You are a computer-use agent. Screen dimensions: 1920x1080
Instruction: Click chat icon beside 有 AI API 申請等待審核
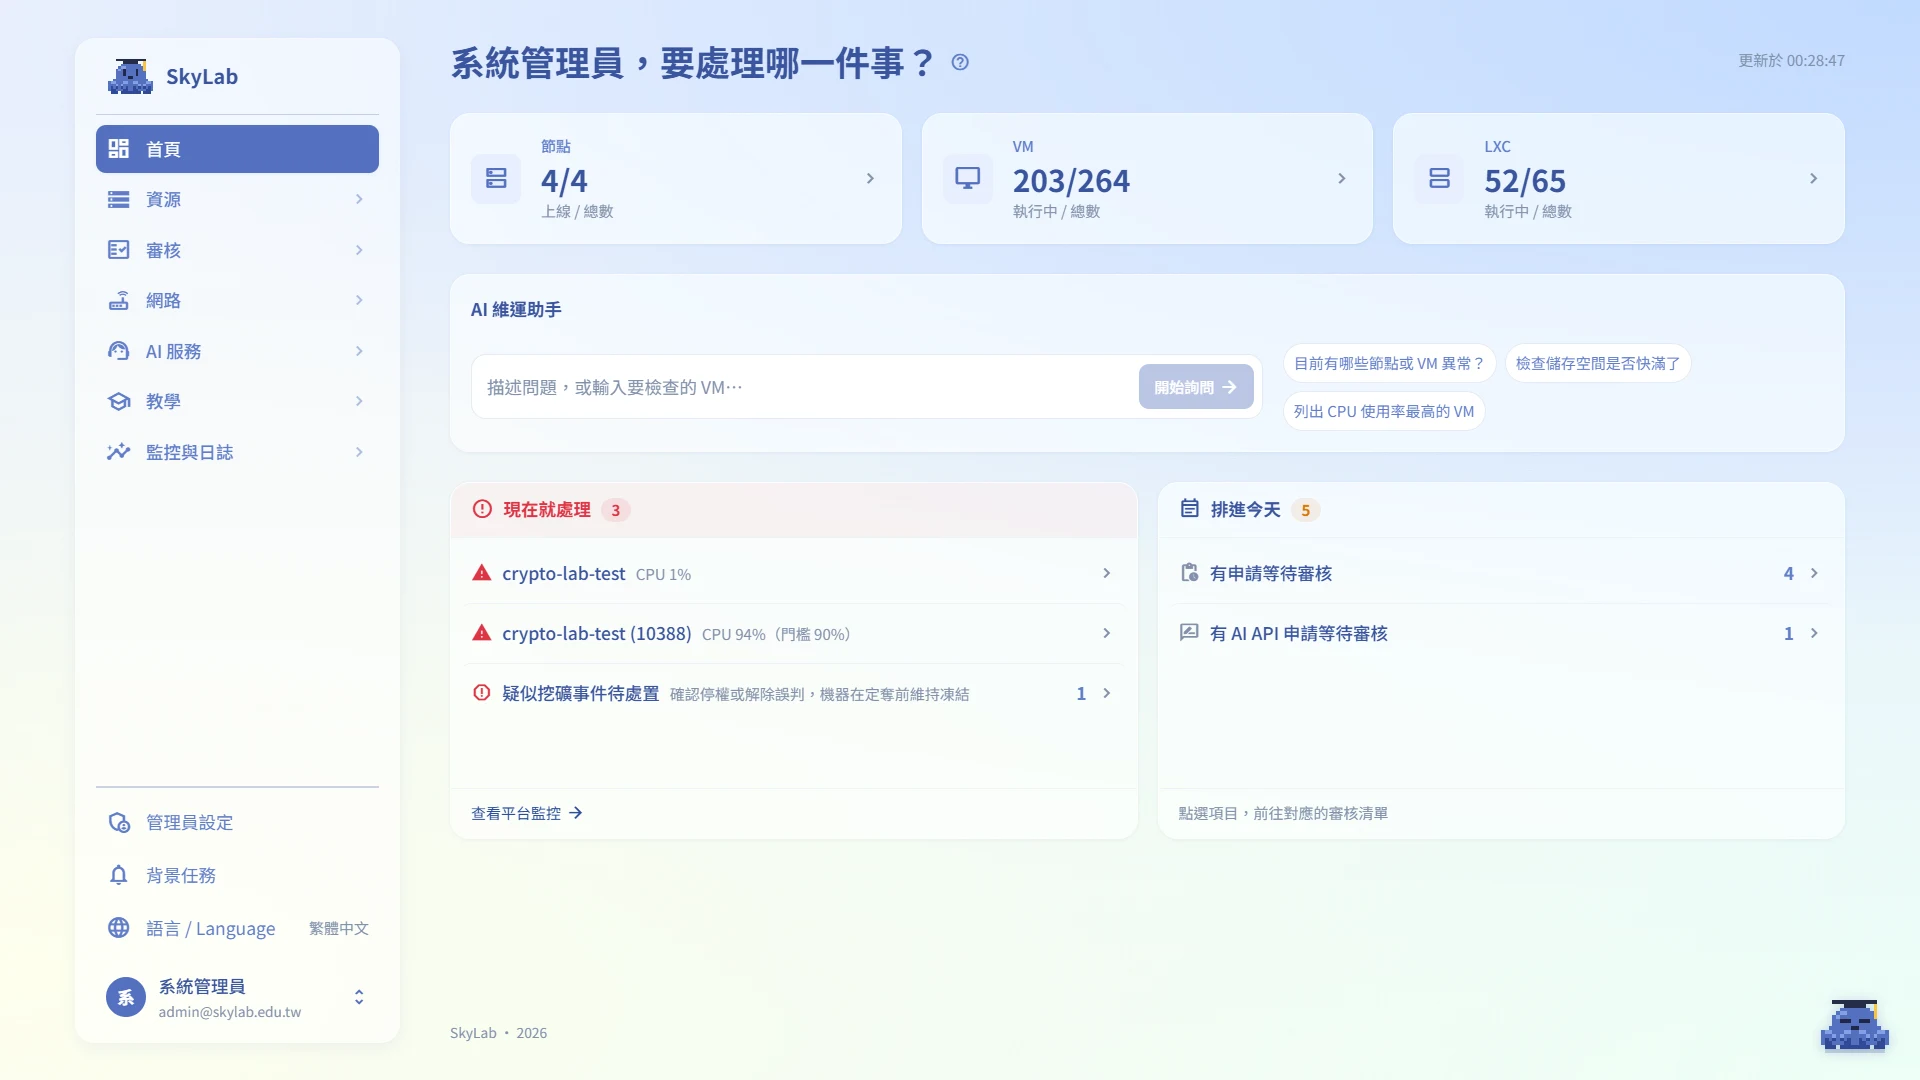[x=1189, y=633]
